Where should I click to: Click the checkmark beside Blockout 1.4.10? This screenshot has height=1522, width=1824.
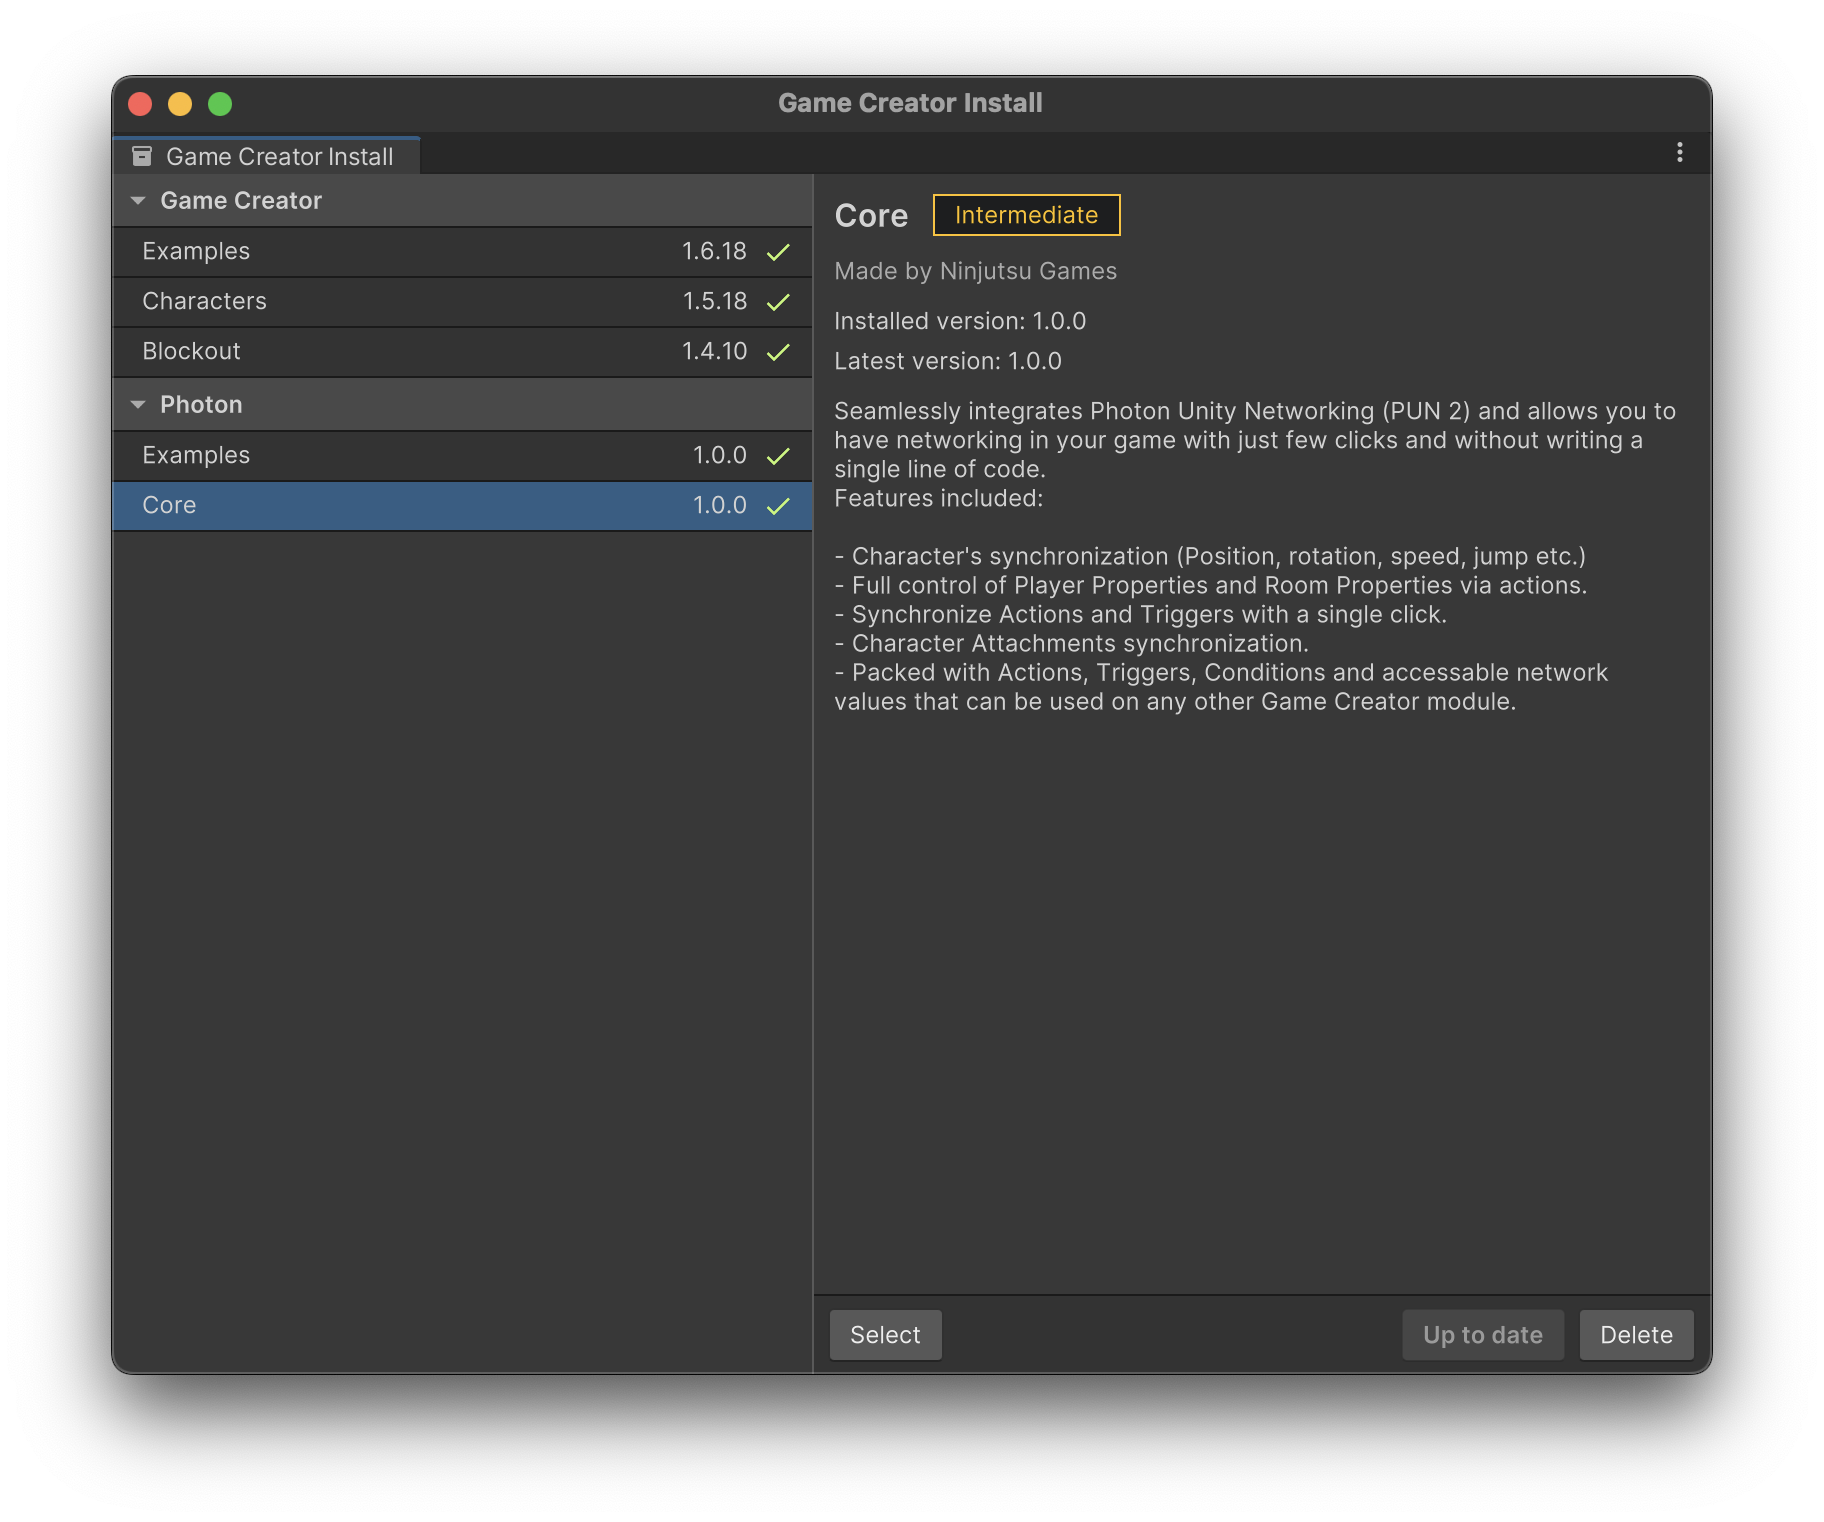(x=778, y=352)
